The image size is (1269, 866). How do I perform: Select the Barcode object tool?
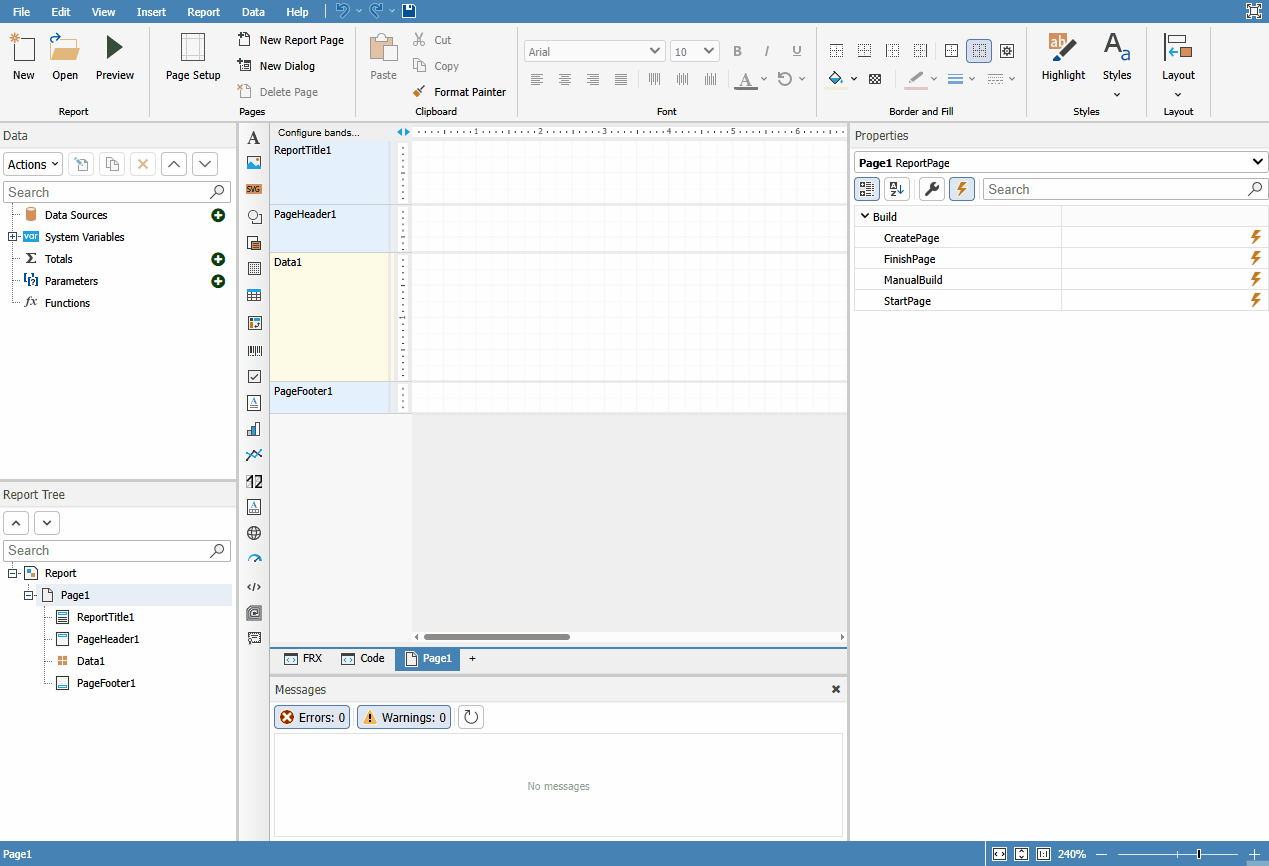coord(254,351)
